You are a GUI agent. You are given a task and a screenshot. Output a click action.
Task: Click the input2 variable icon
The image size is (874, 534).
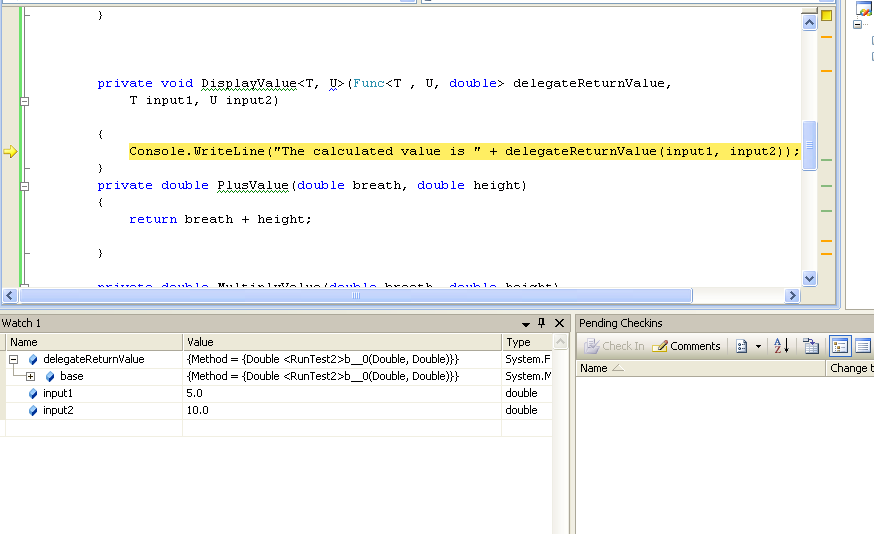[33, 411]
